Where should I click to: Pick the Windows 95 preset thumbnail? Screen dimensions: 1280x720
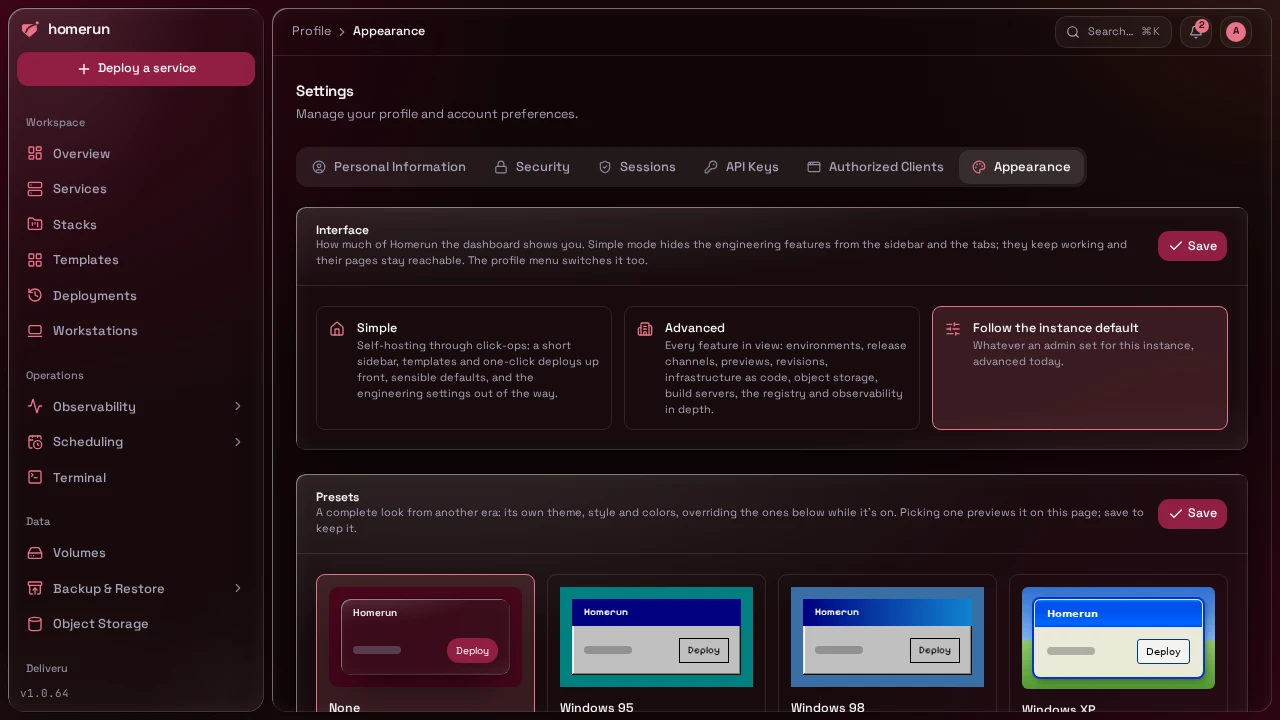point(656,637)
